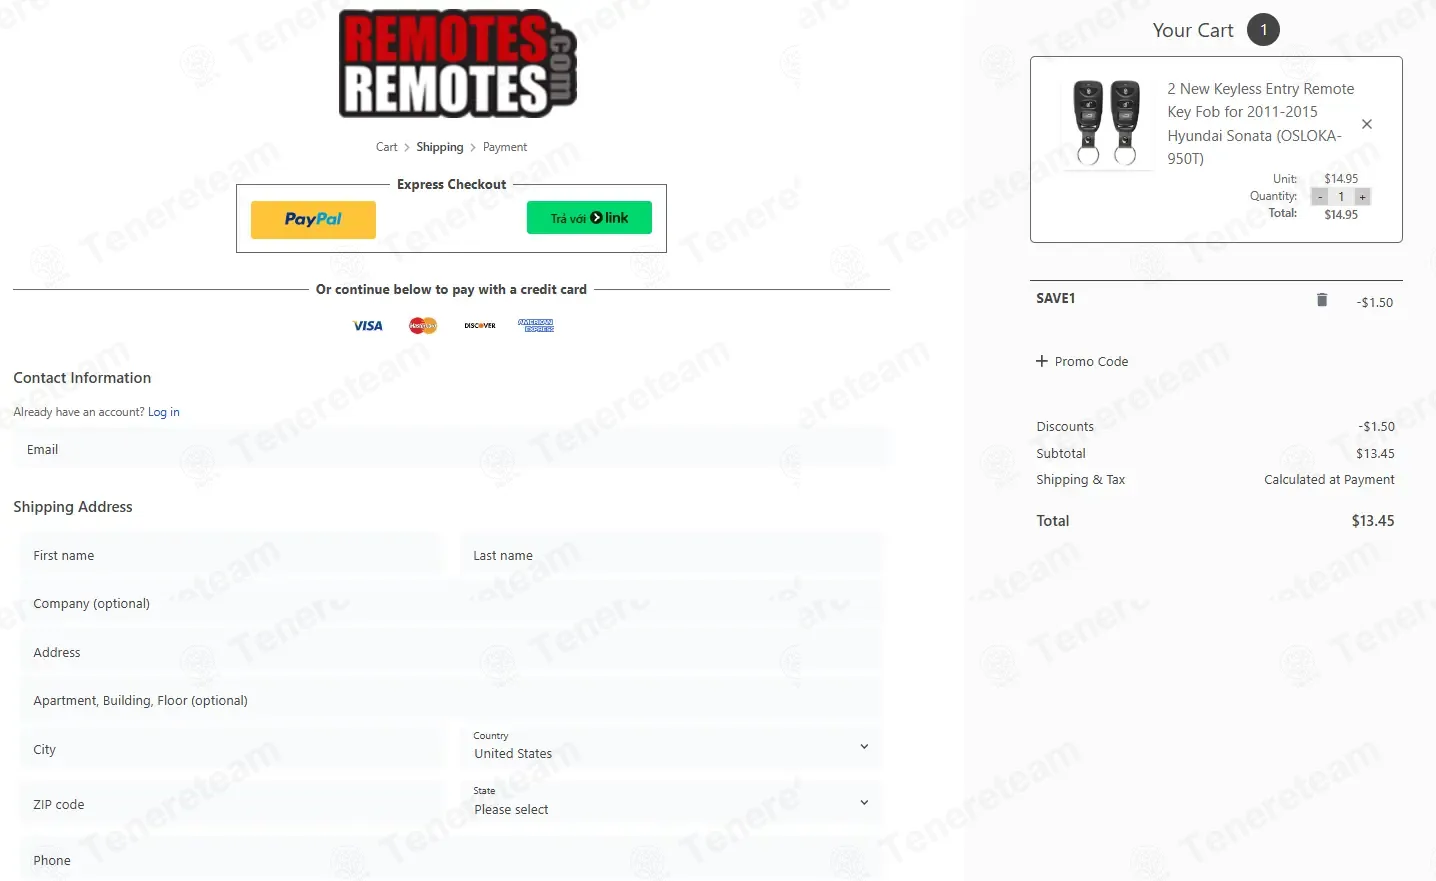Image resolution: width=1436 pixels, height=881 pixels.
Task: Click the ZIP code field
Action: click(231, 804)
